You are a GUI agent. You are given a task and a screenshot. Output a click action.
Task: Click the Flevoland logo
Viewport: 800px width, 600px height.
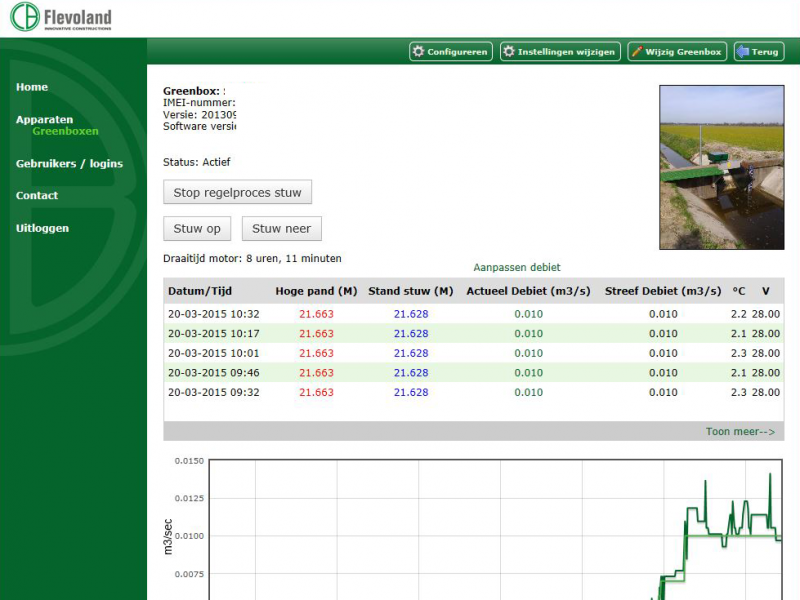pos(62,18)
